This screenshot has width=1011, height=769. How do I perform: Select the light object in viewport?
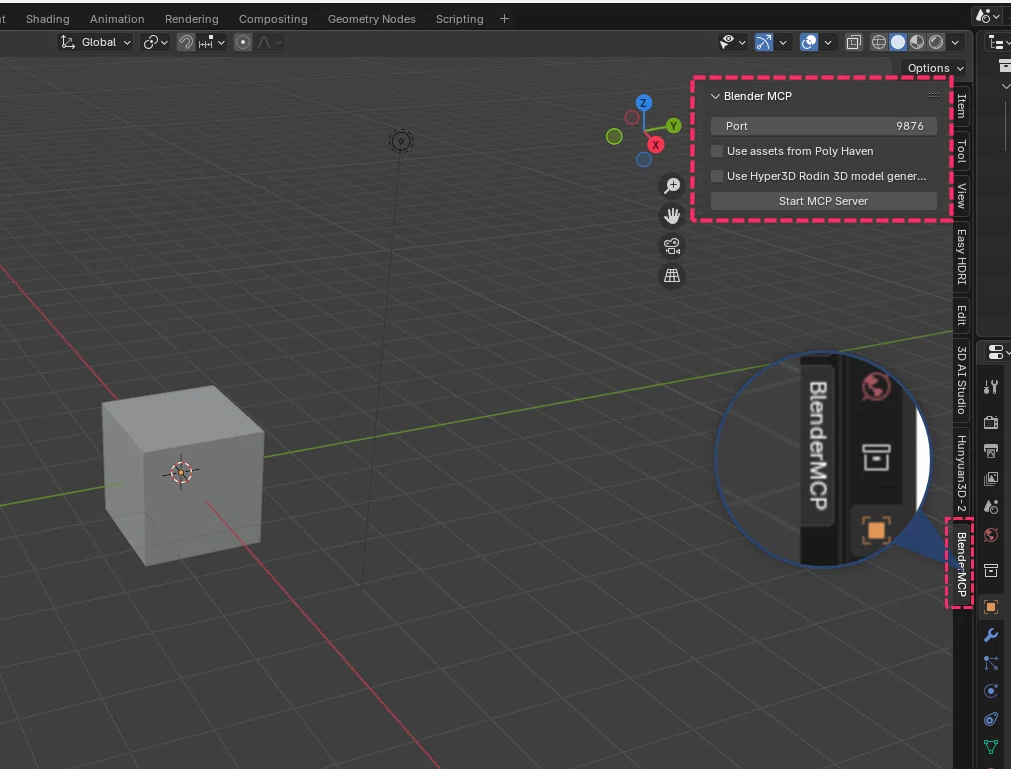(x=401, y=141)
